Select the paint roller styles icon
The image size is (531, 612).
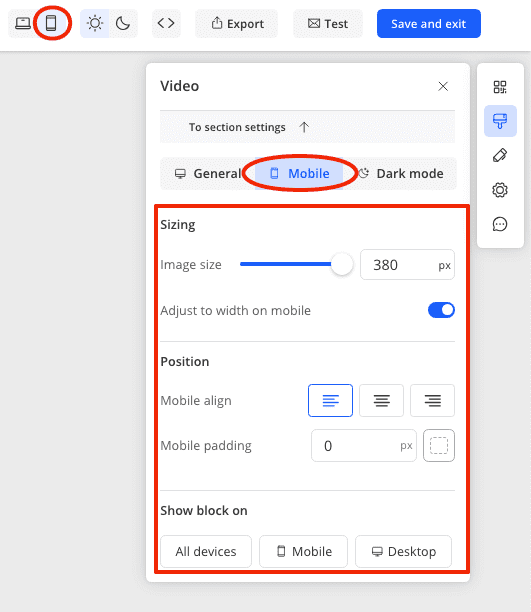pos(500,121)
